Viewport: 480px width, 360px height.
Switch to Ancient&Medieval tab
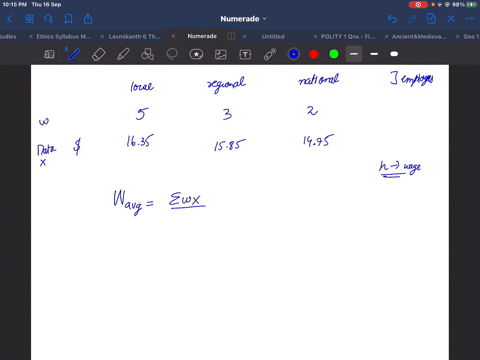pos(419,36)
